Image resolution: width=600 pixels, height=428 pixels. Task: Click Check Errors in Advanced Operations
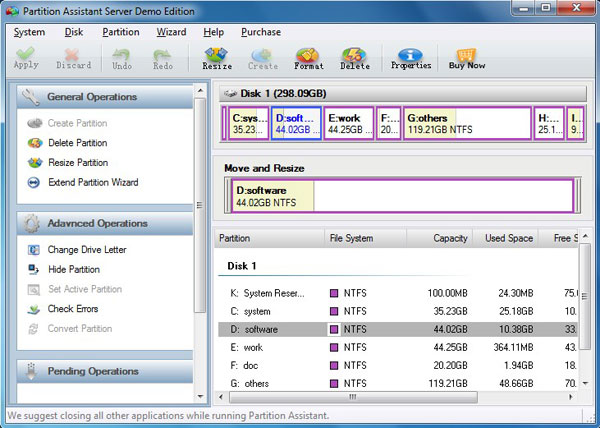pyautogui.click(x=72, y=309)
